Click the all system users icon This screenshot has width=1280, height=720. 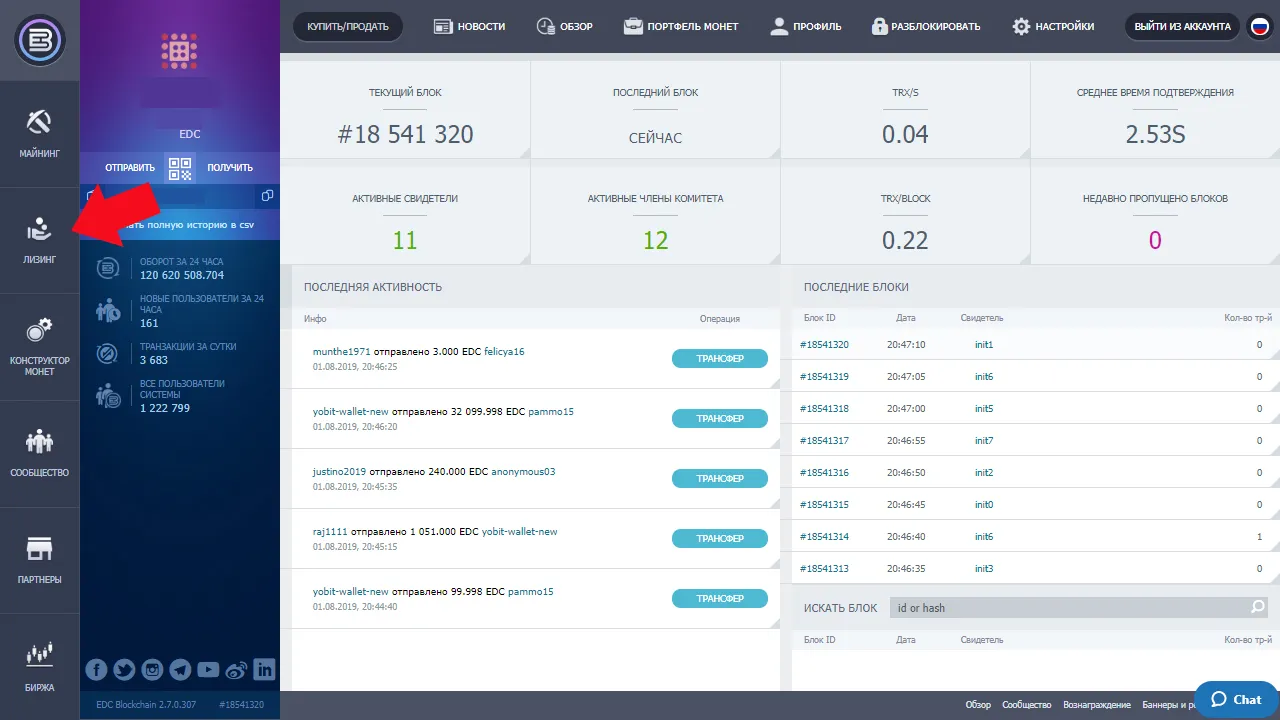coord(107,395)
